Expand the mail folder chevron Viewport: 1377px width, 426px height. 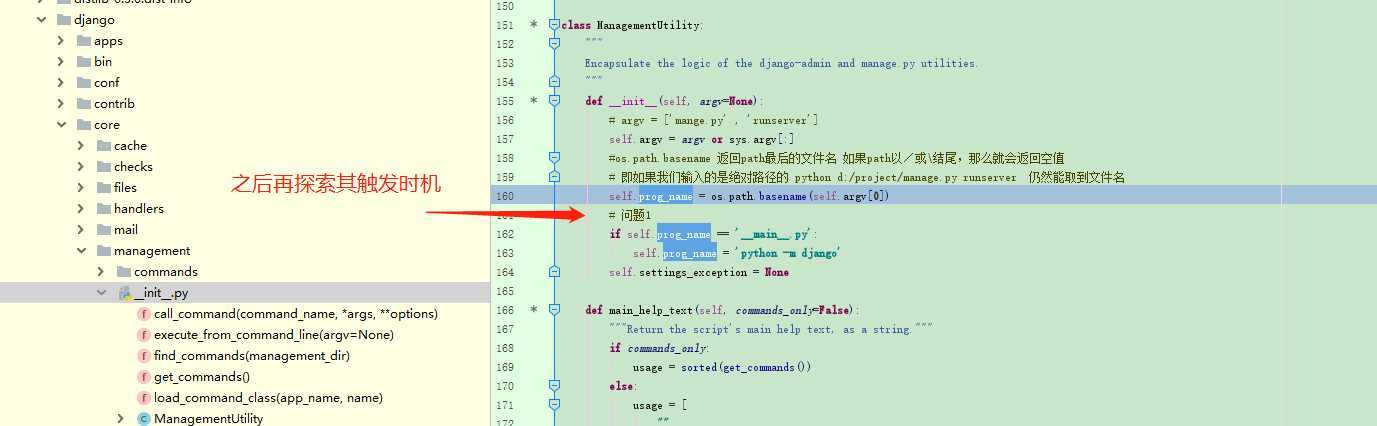[81, 229]
